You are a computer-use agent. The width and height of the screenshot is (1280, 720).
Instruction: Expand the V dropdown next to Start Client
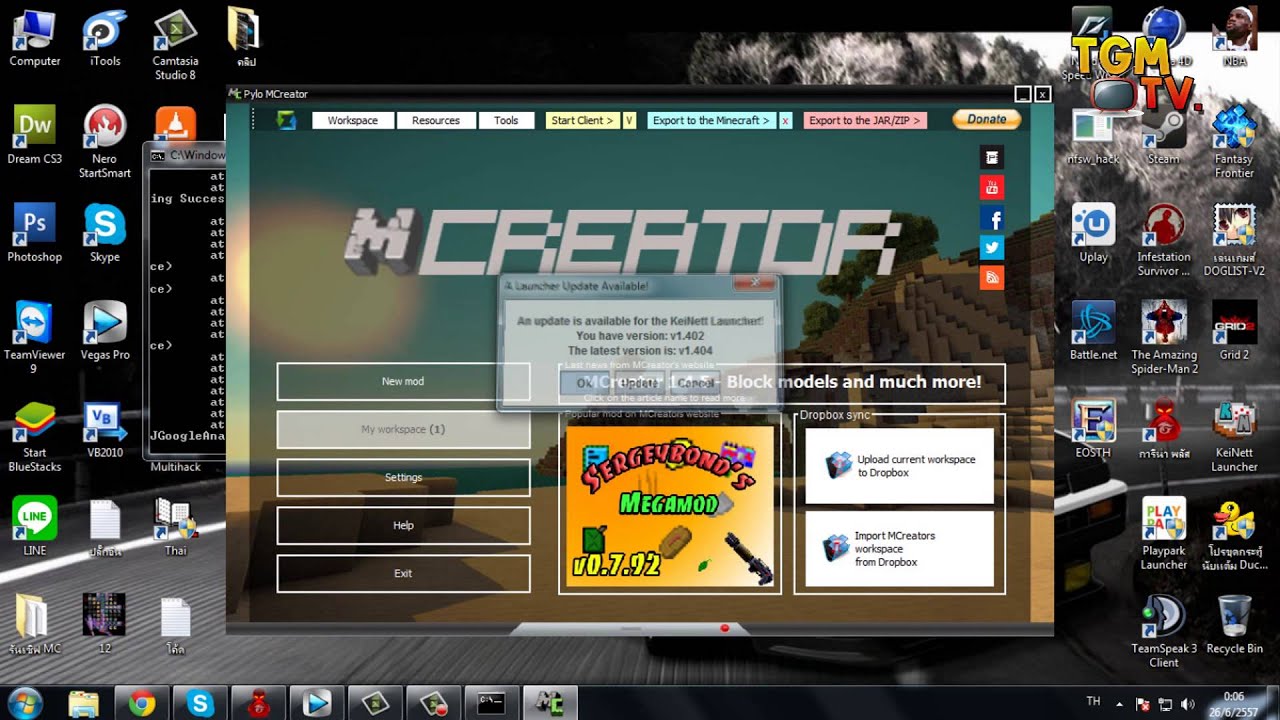[629, 121]
